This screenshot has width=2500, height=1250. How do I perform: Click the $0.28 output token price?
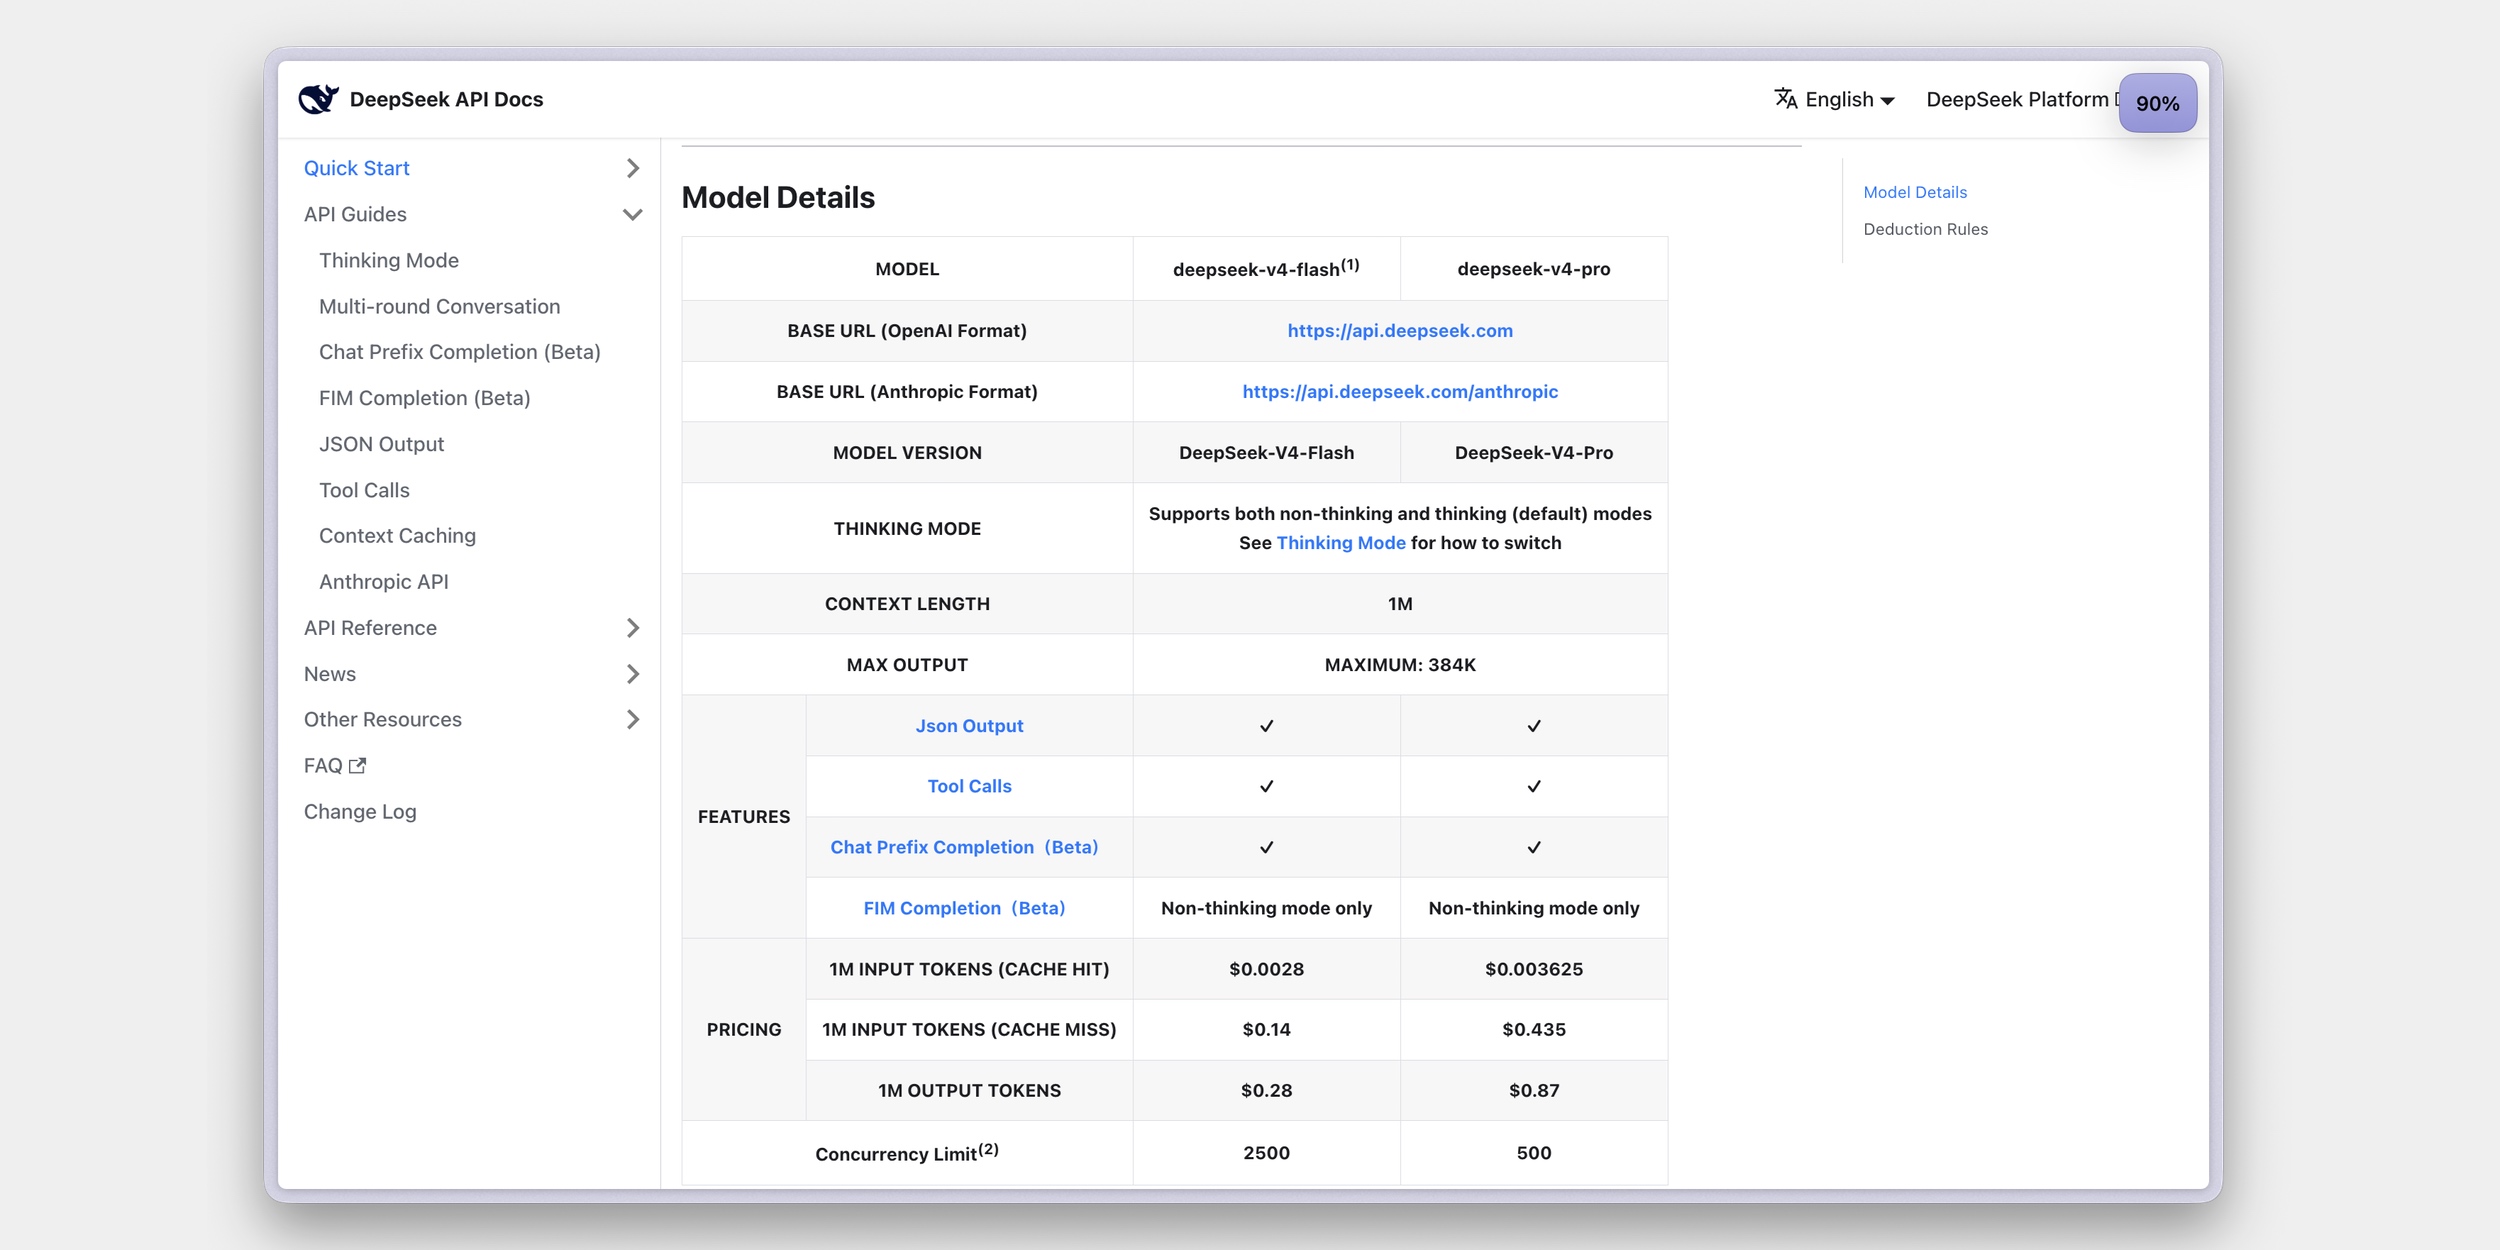click(1266, 1090)
